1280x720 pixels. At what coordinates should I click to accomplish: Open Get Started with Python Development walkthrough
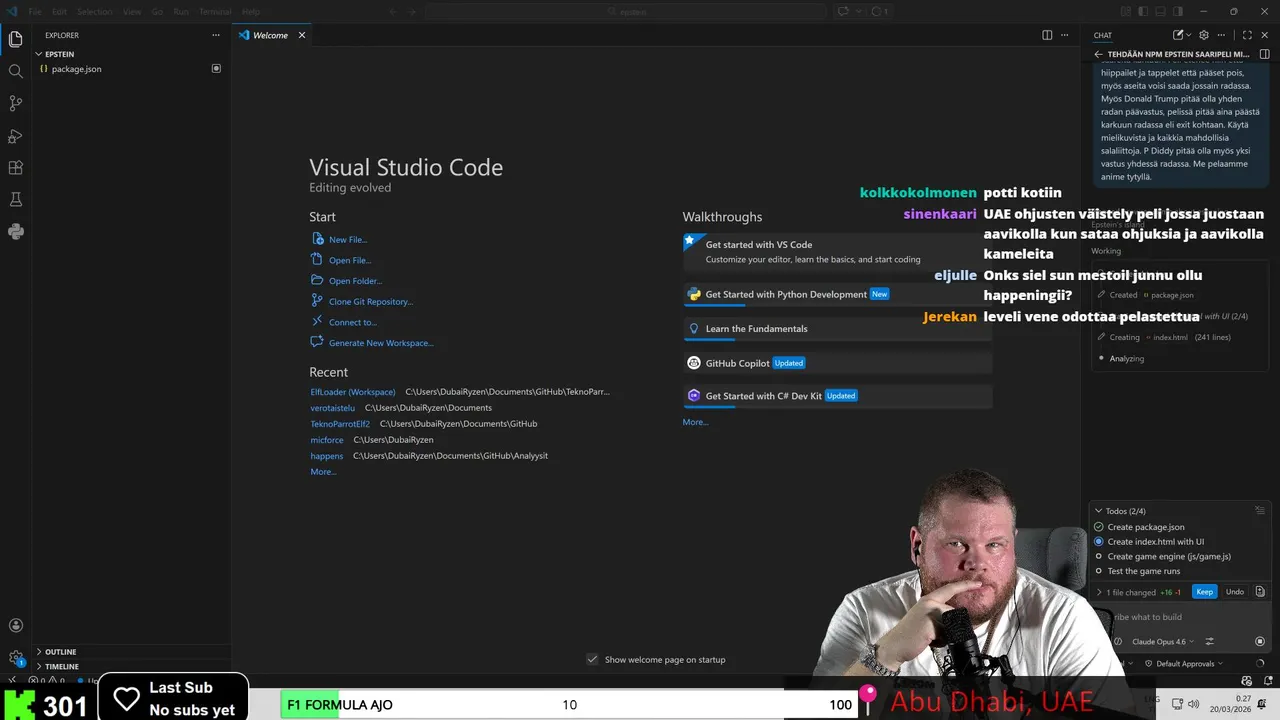click(837, 295)
